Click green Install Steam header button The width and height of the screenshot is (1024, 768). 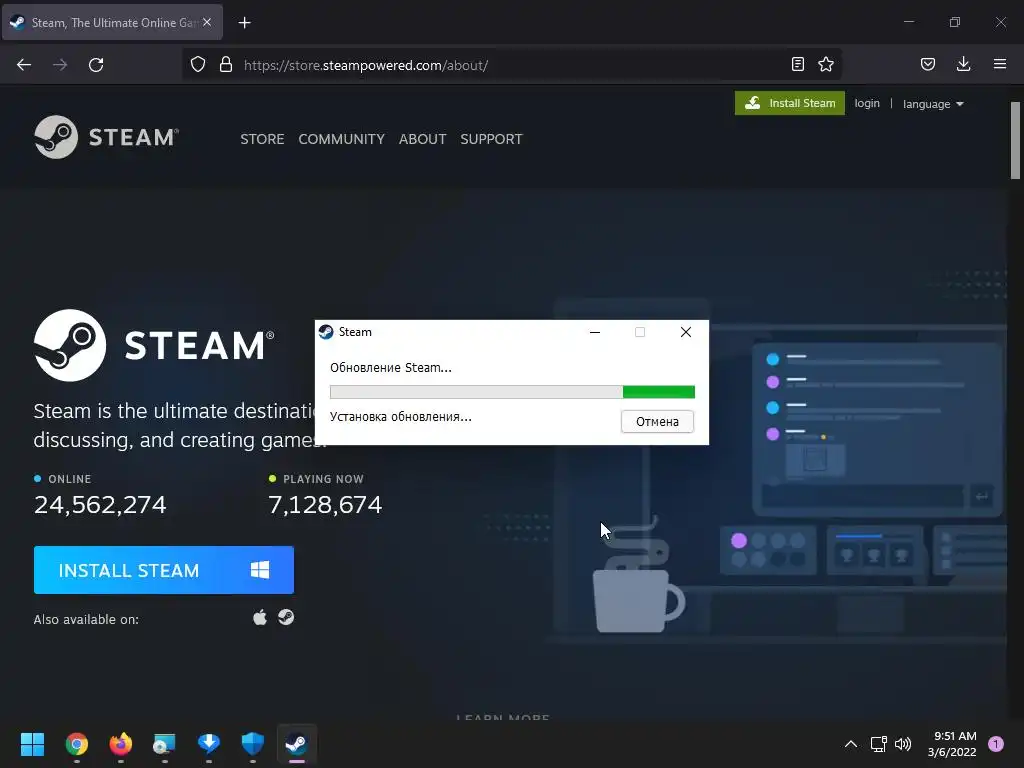click(790, 103)
